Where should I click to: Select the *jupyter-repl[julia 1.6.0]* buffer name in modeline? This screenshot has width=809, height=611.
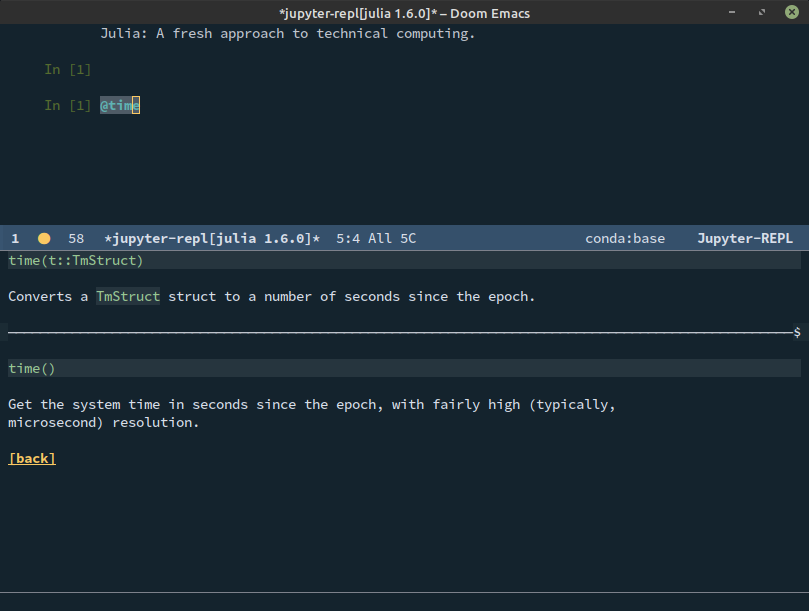point(212,238)
